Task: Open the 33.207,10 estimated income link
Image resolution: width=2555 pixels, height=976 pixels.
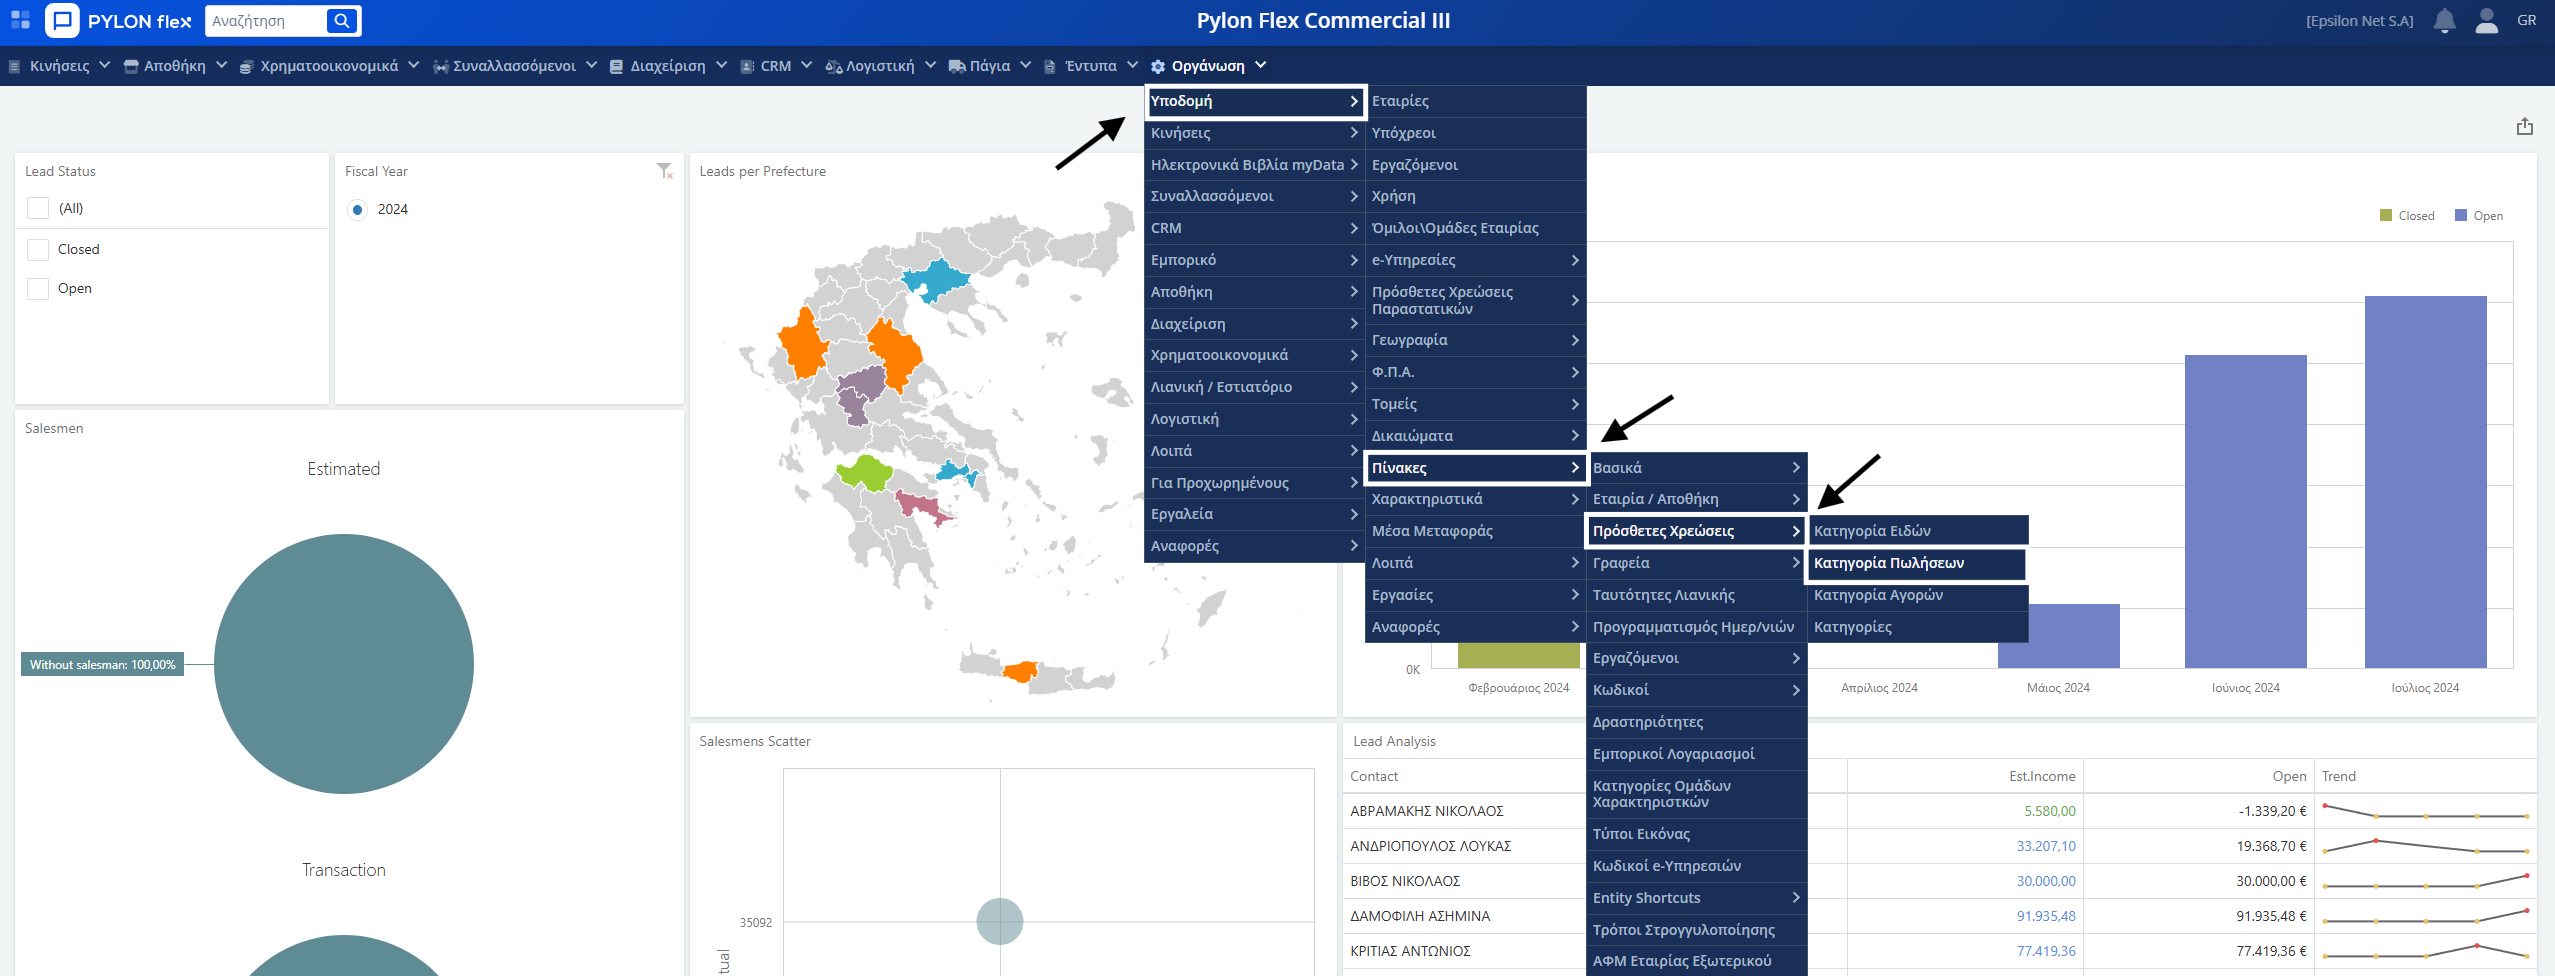Action: [x=2046, y=846]
